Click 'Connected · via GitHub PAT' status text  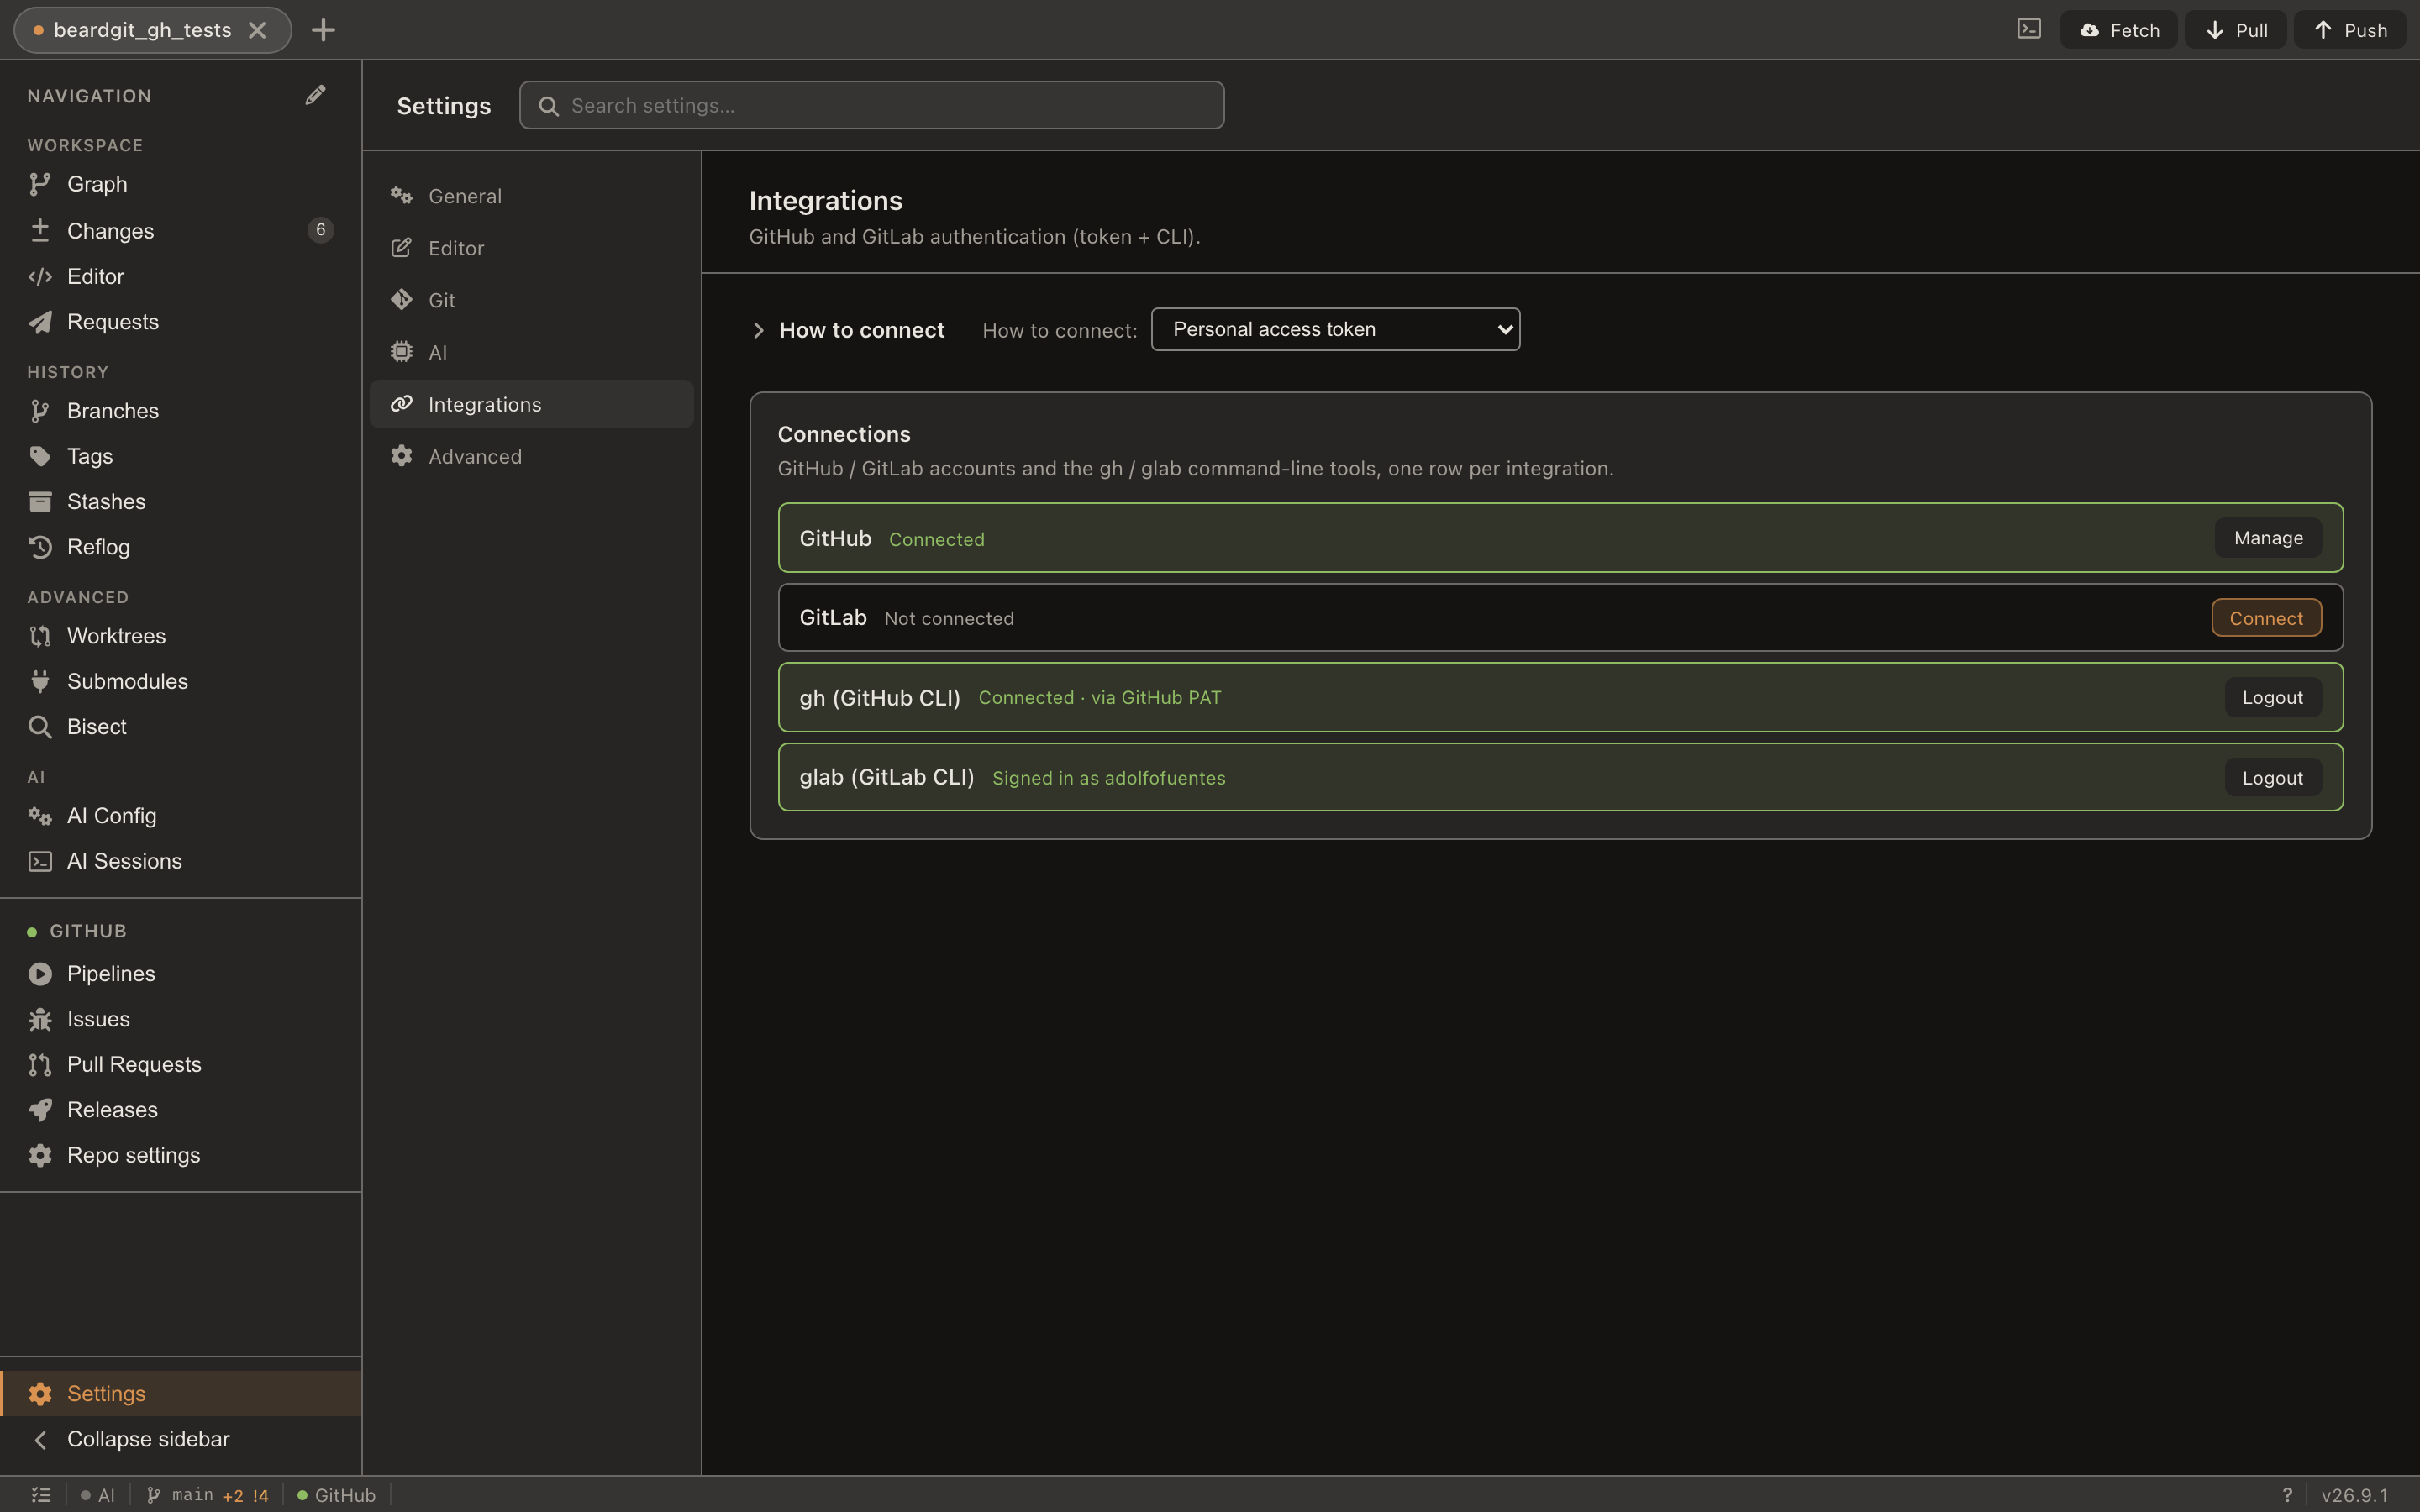1099,697
